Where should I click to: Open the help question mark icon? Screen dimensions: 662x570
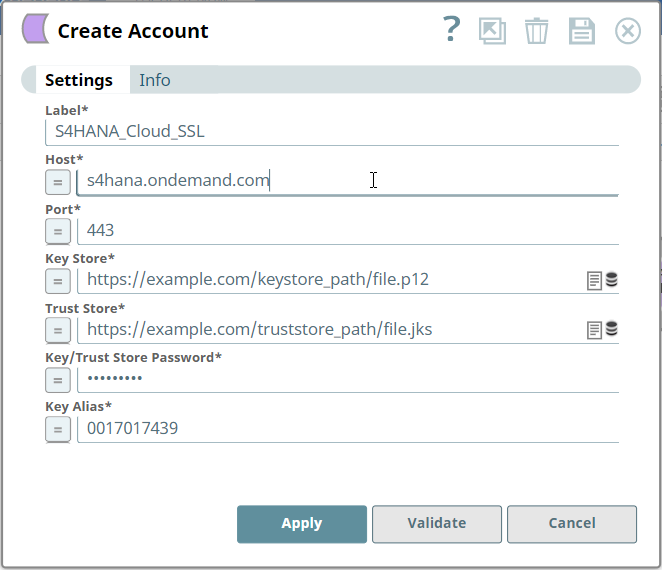pyautogui.click(x=451, y=29)
